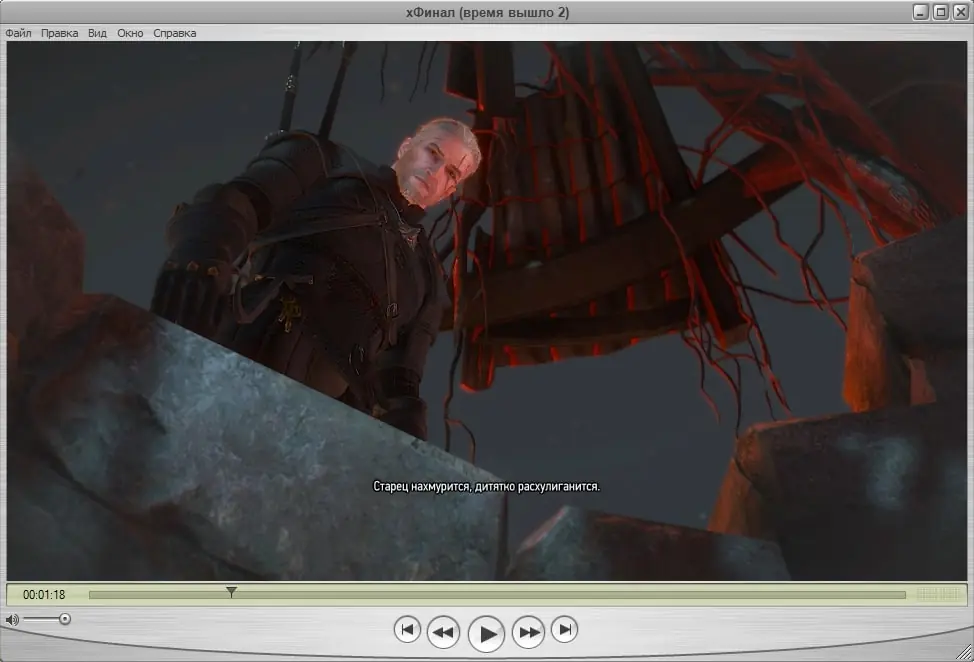Seek to the middle of the timeline track
This screenshot has width=974, height=662.
(497, 595)
